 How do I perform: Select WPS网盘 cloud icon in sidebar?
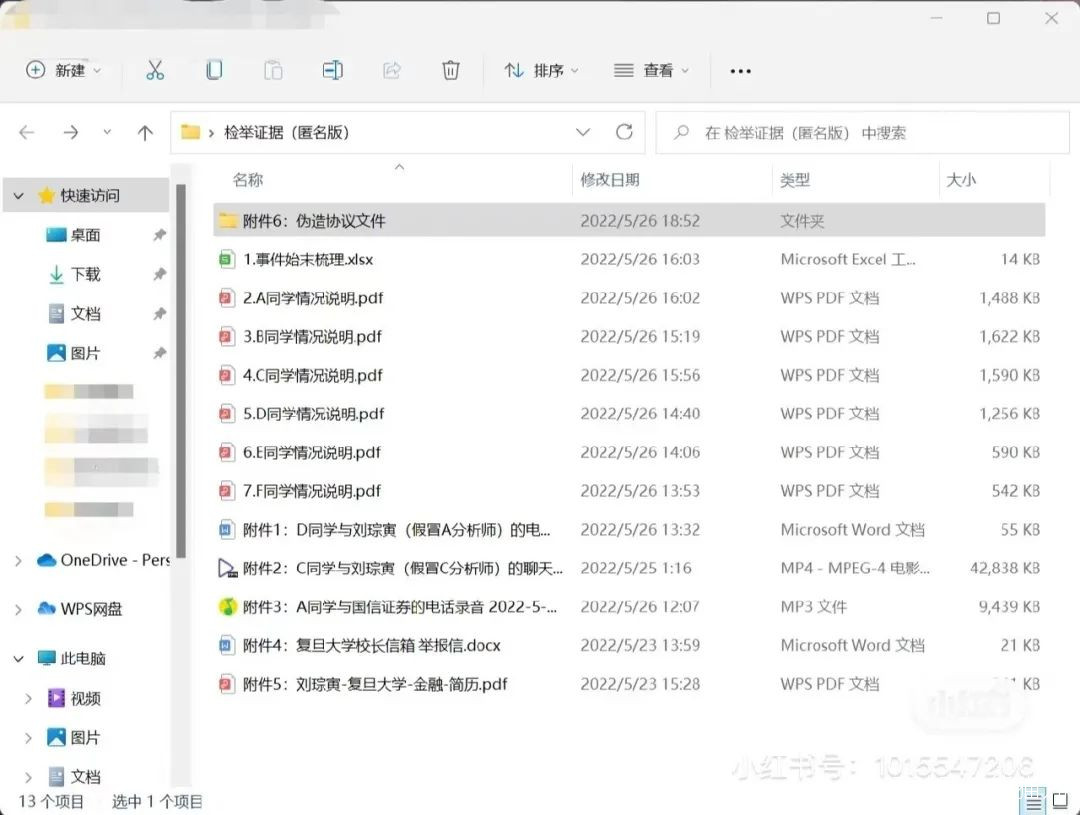(46, 608)
